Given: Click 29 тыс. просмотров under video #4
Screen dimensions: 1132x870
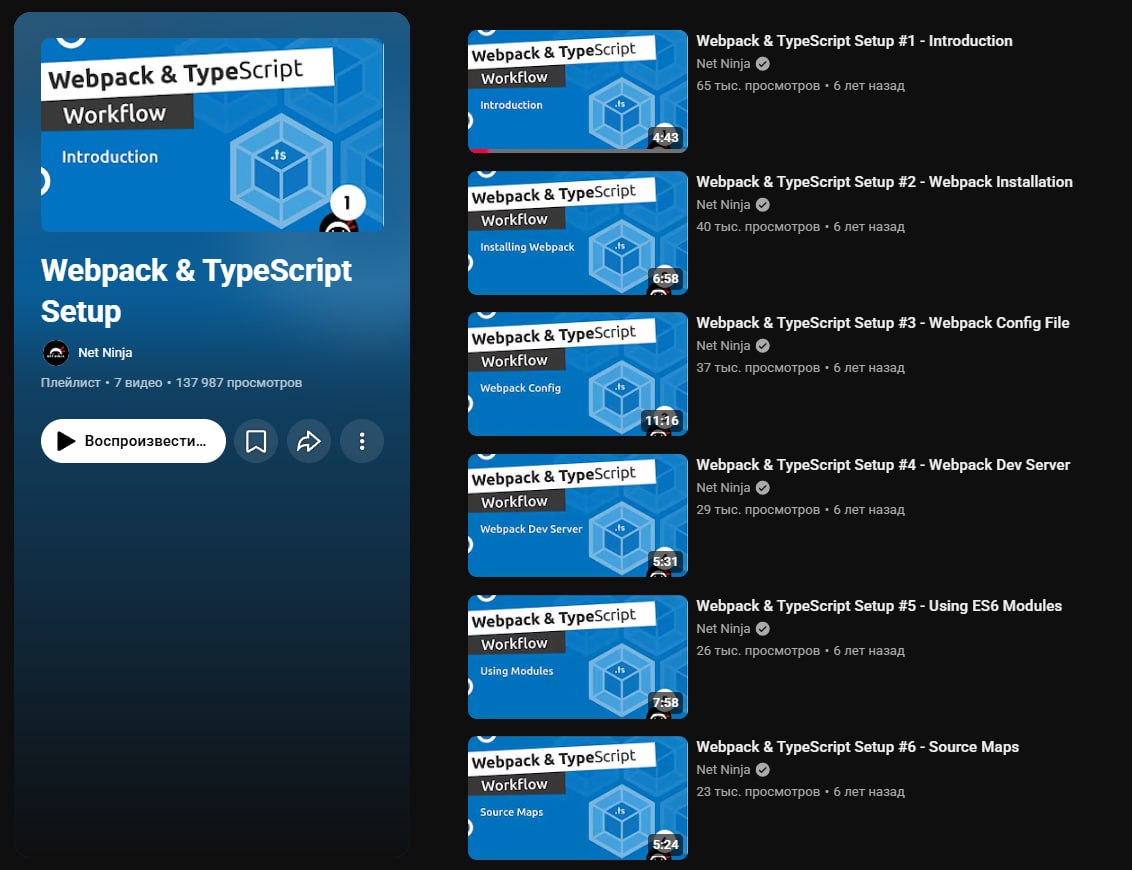Looking at the screenshot, I should point(758,510).
